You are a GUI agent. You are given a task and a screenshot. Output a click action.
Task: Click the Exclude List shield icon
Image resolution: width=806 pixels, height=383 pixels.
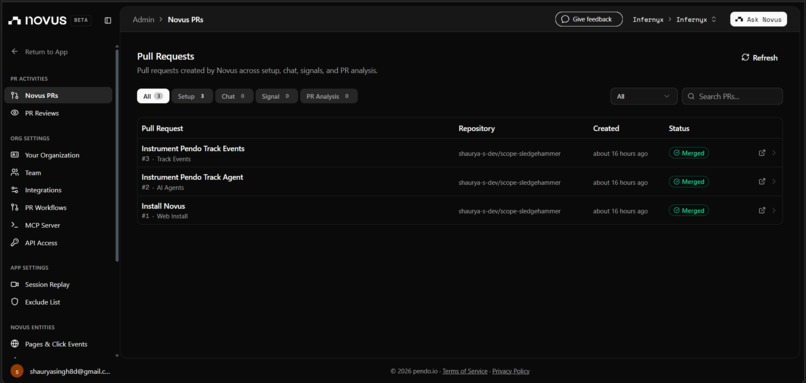tap(15, 302)
